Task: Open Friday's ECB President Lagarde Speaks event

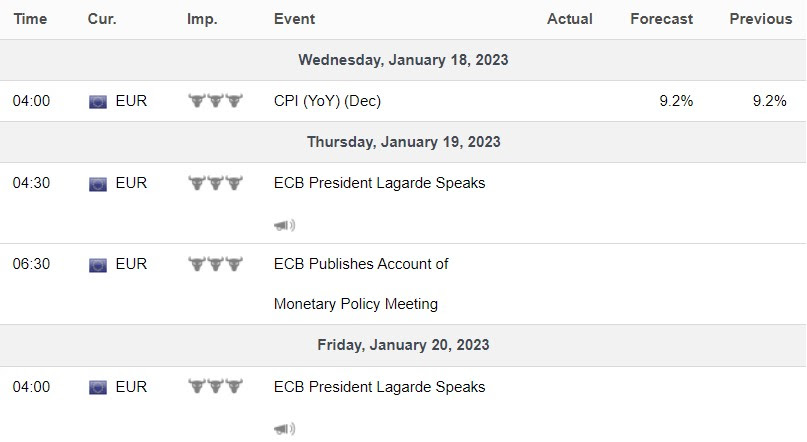Action: click(379, 387)
